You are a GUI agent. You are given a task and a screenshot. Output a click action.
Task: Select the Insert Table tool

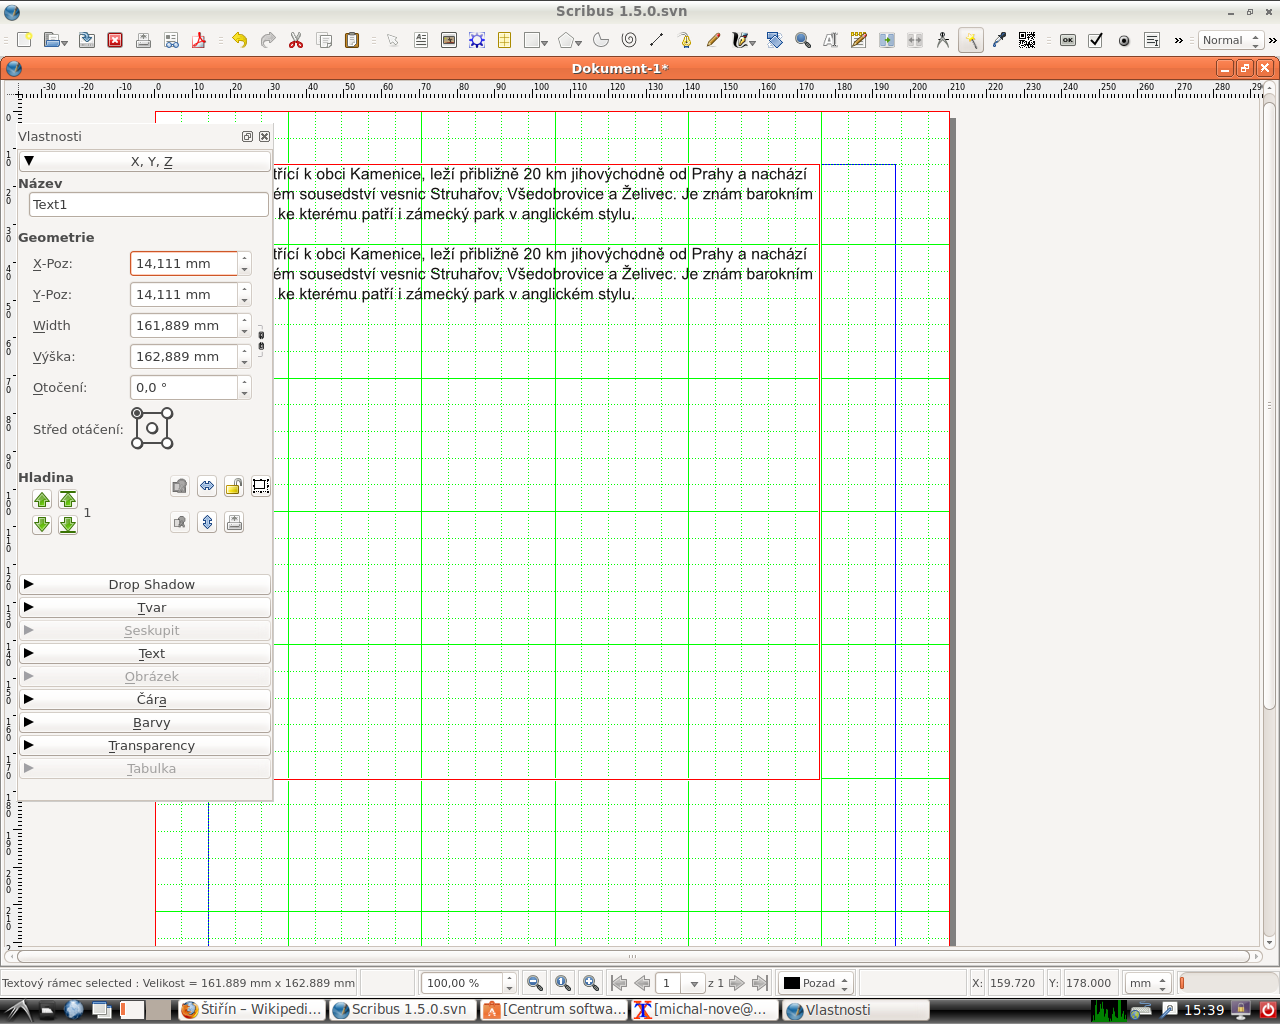[504, 40]
